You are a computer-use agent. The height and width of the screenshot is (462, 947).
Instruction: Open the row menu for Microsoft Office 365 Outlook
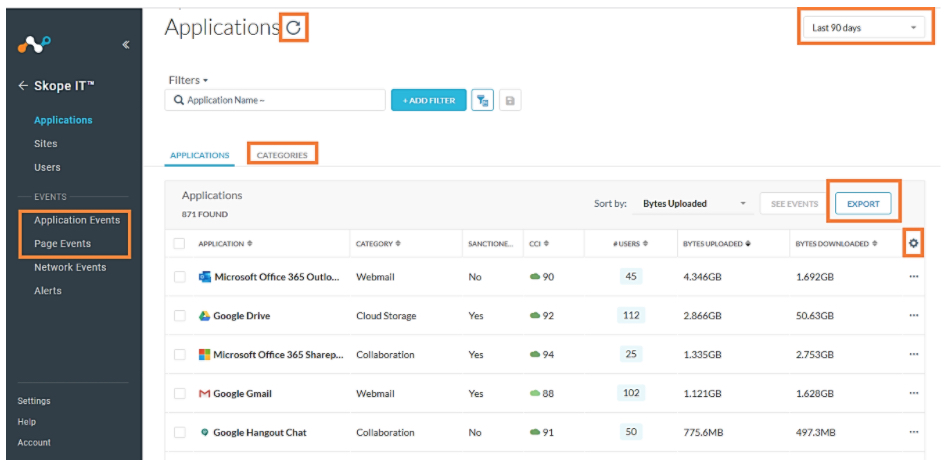(x=913, y=277)
